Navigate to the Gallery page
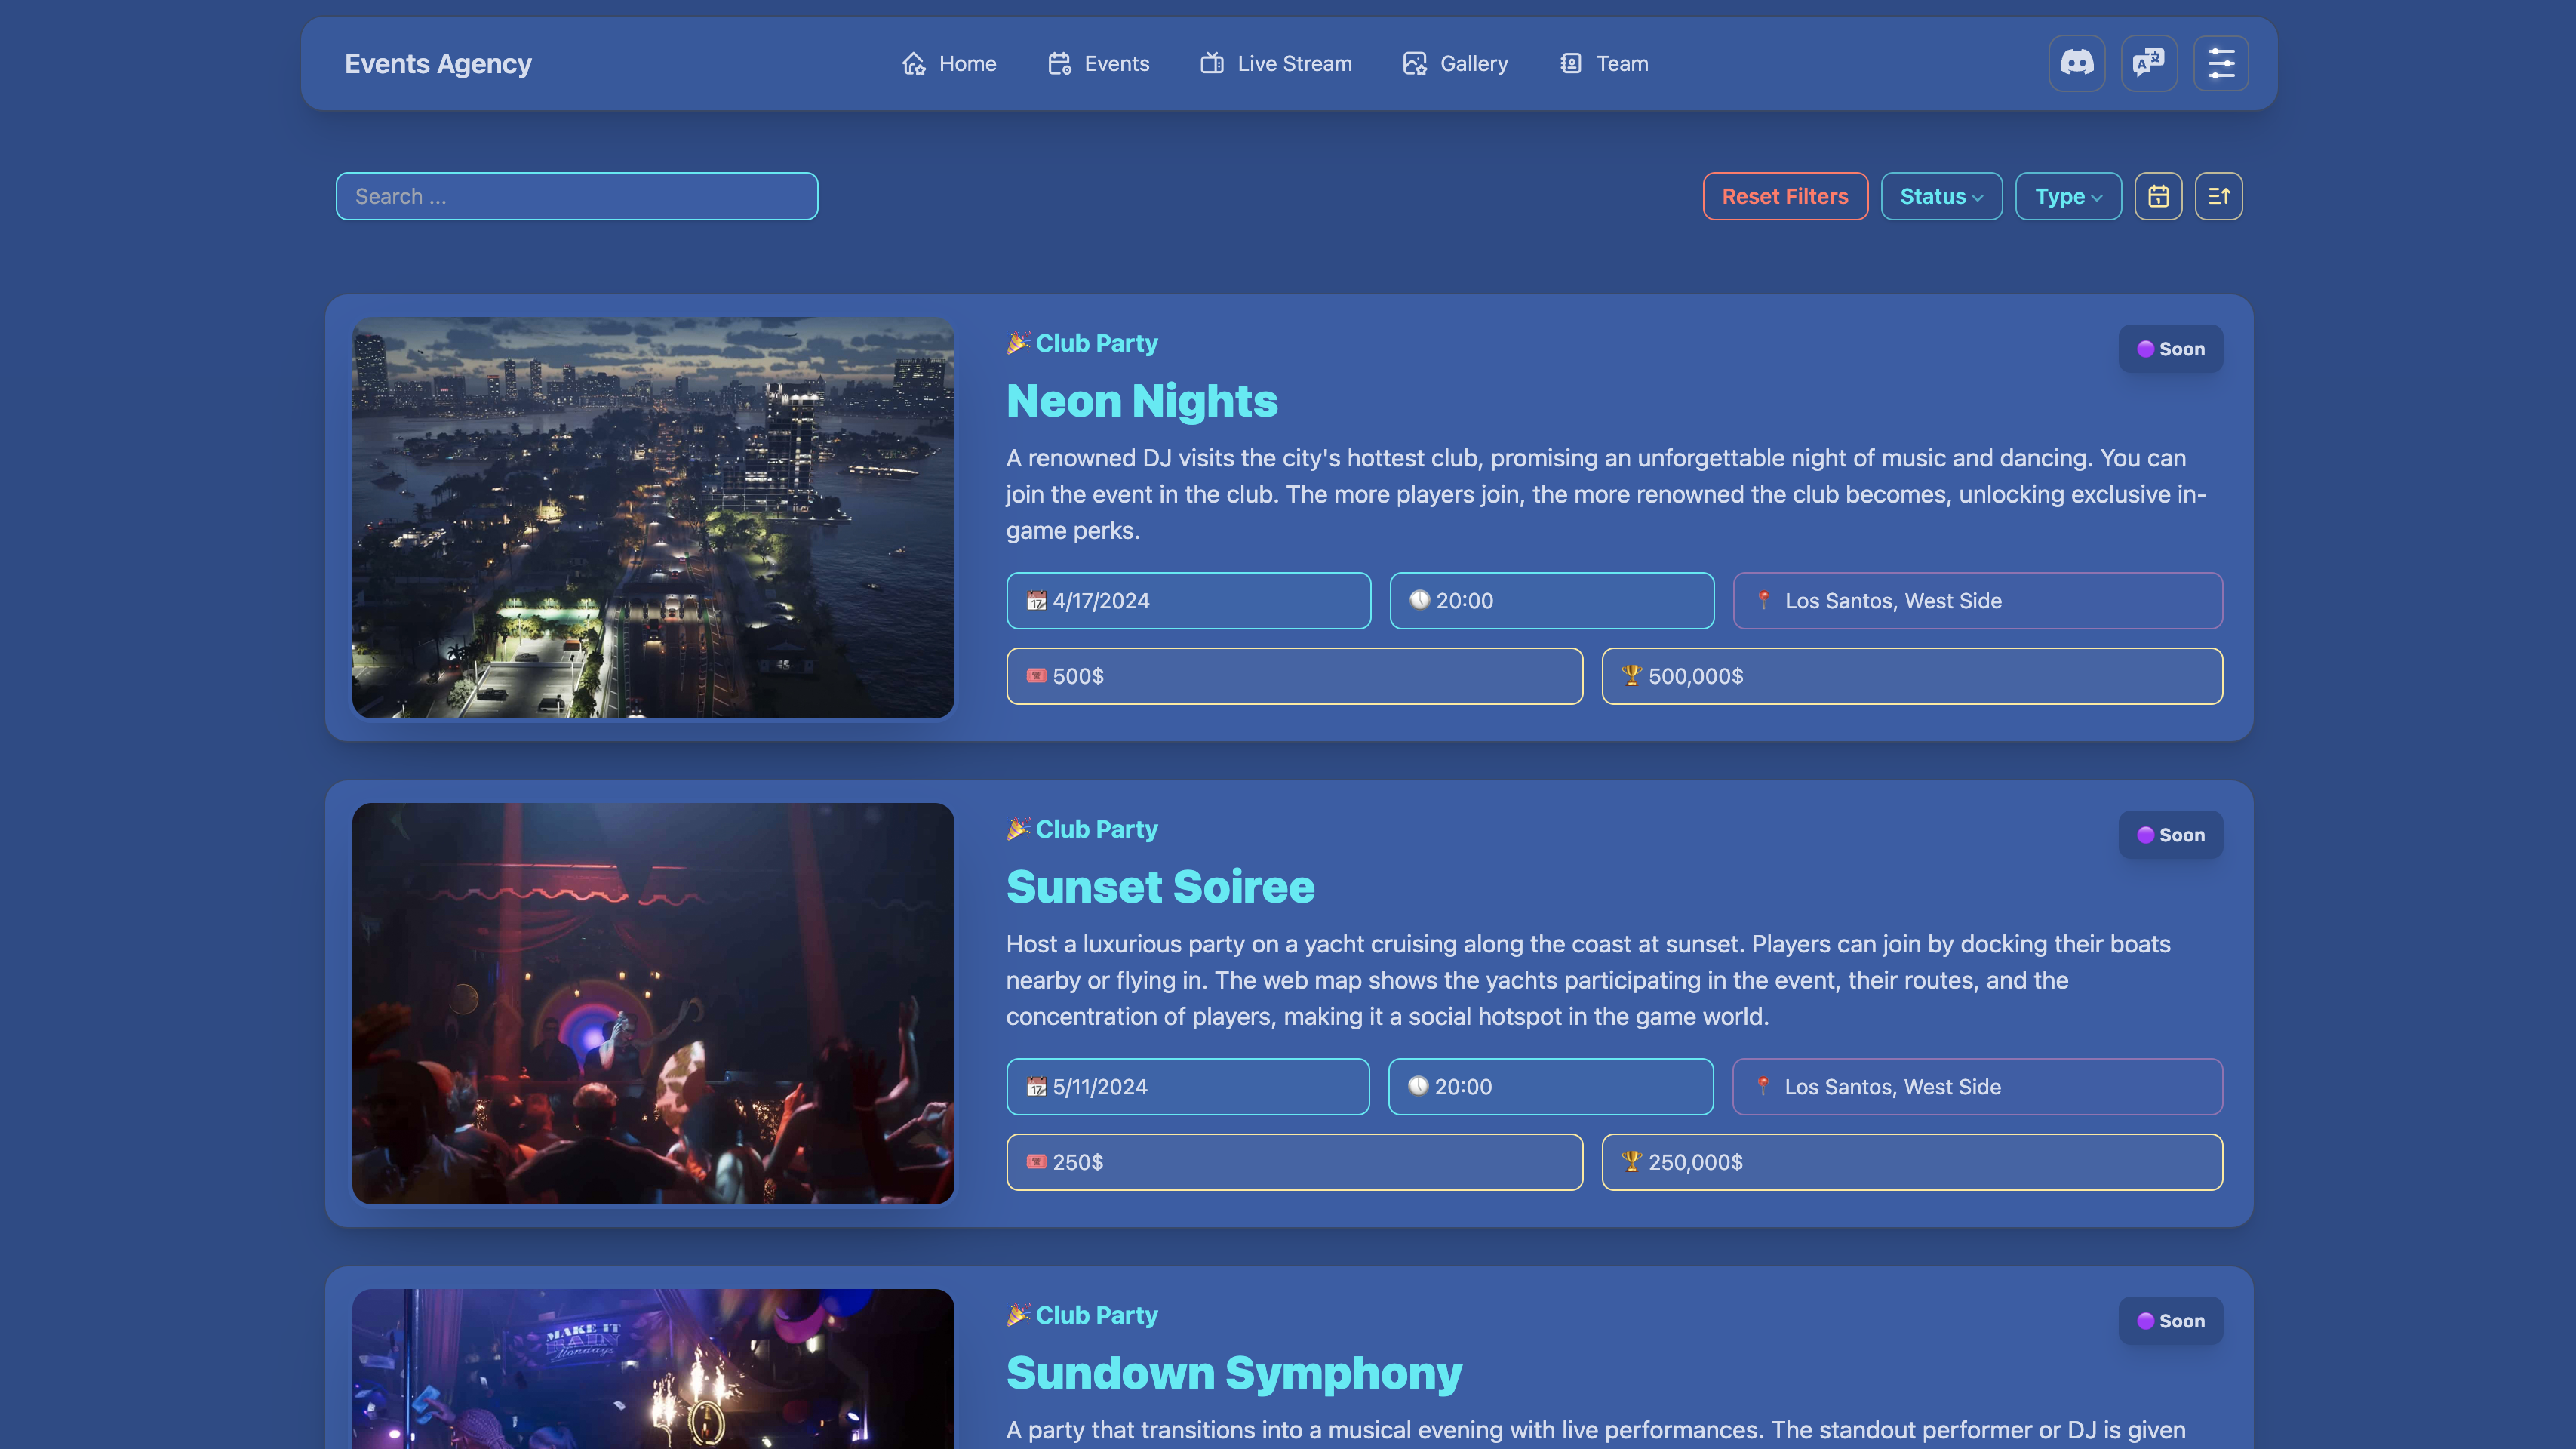The width and height of the screenshot is (2576, 1449). click(x=1455, y=64)
